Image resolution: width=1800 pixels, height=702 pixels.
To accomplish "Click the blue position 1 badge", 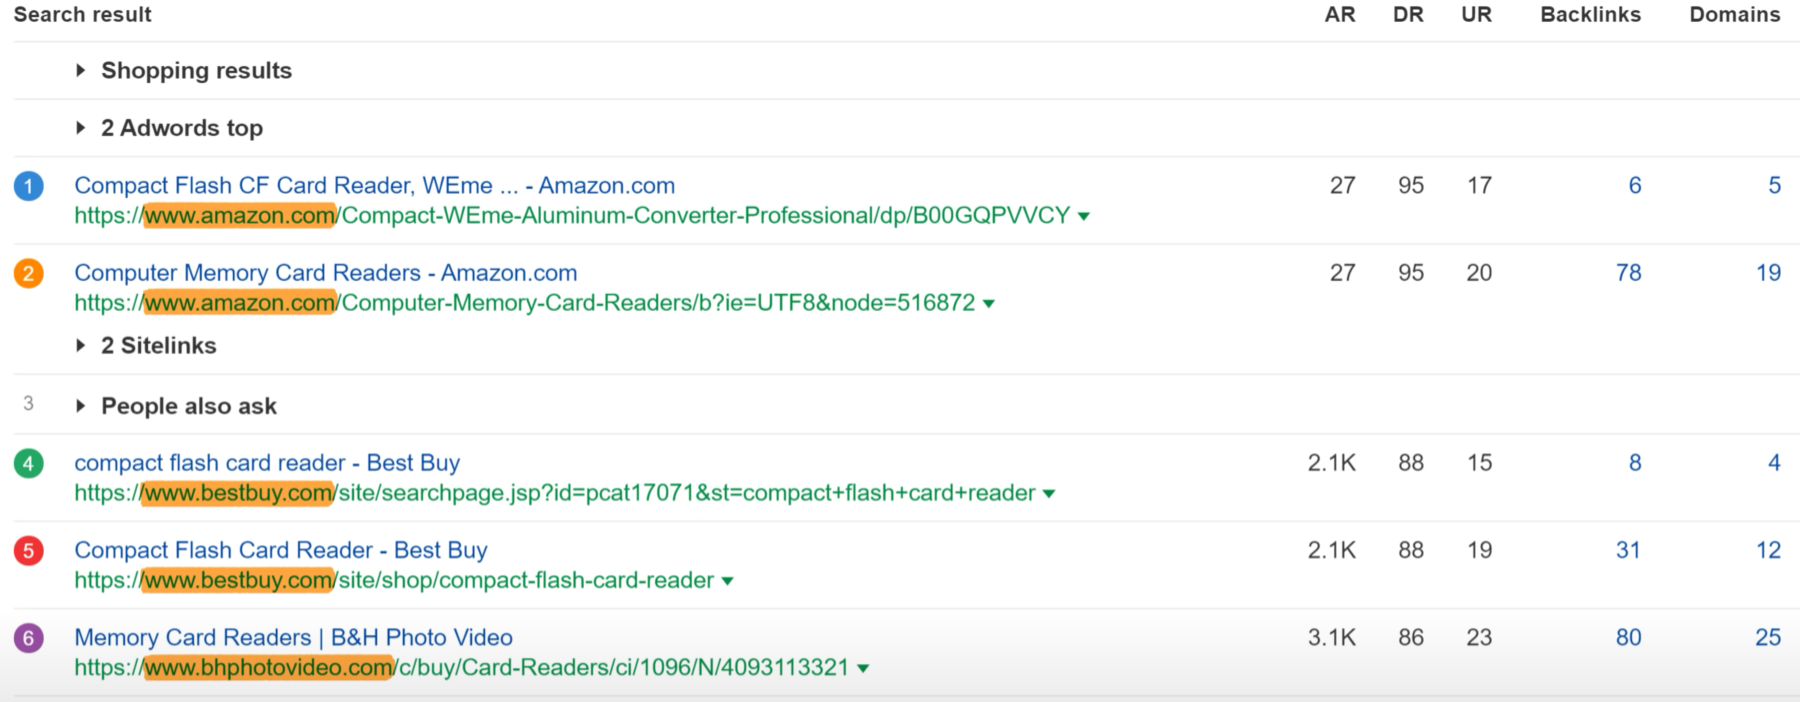I will pyautogui.click(x=28, y=186).
